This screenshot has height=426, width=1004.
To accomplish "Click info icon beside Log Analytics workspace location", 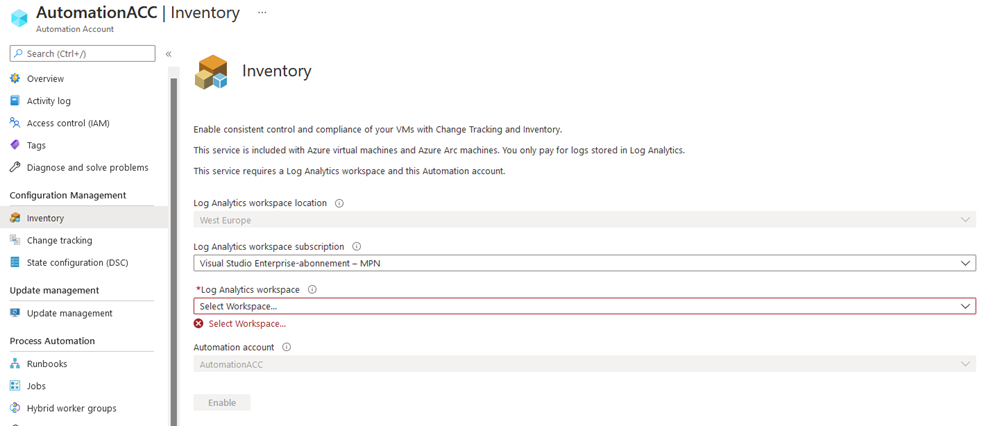I will 339,203.
